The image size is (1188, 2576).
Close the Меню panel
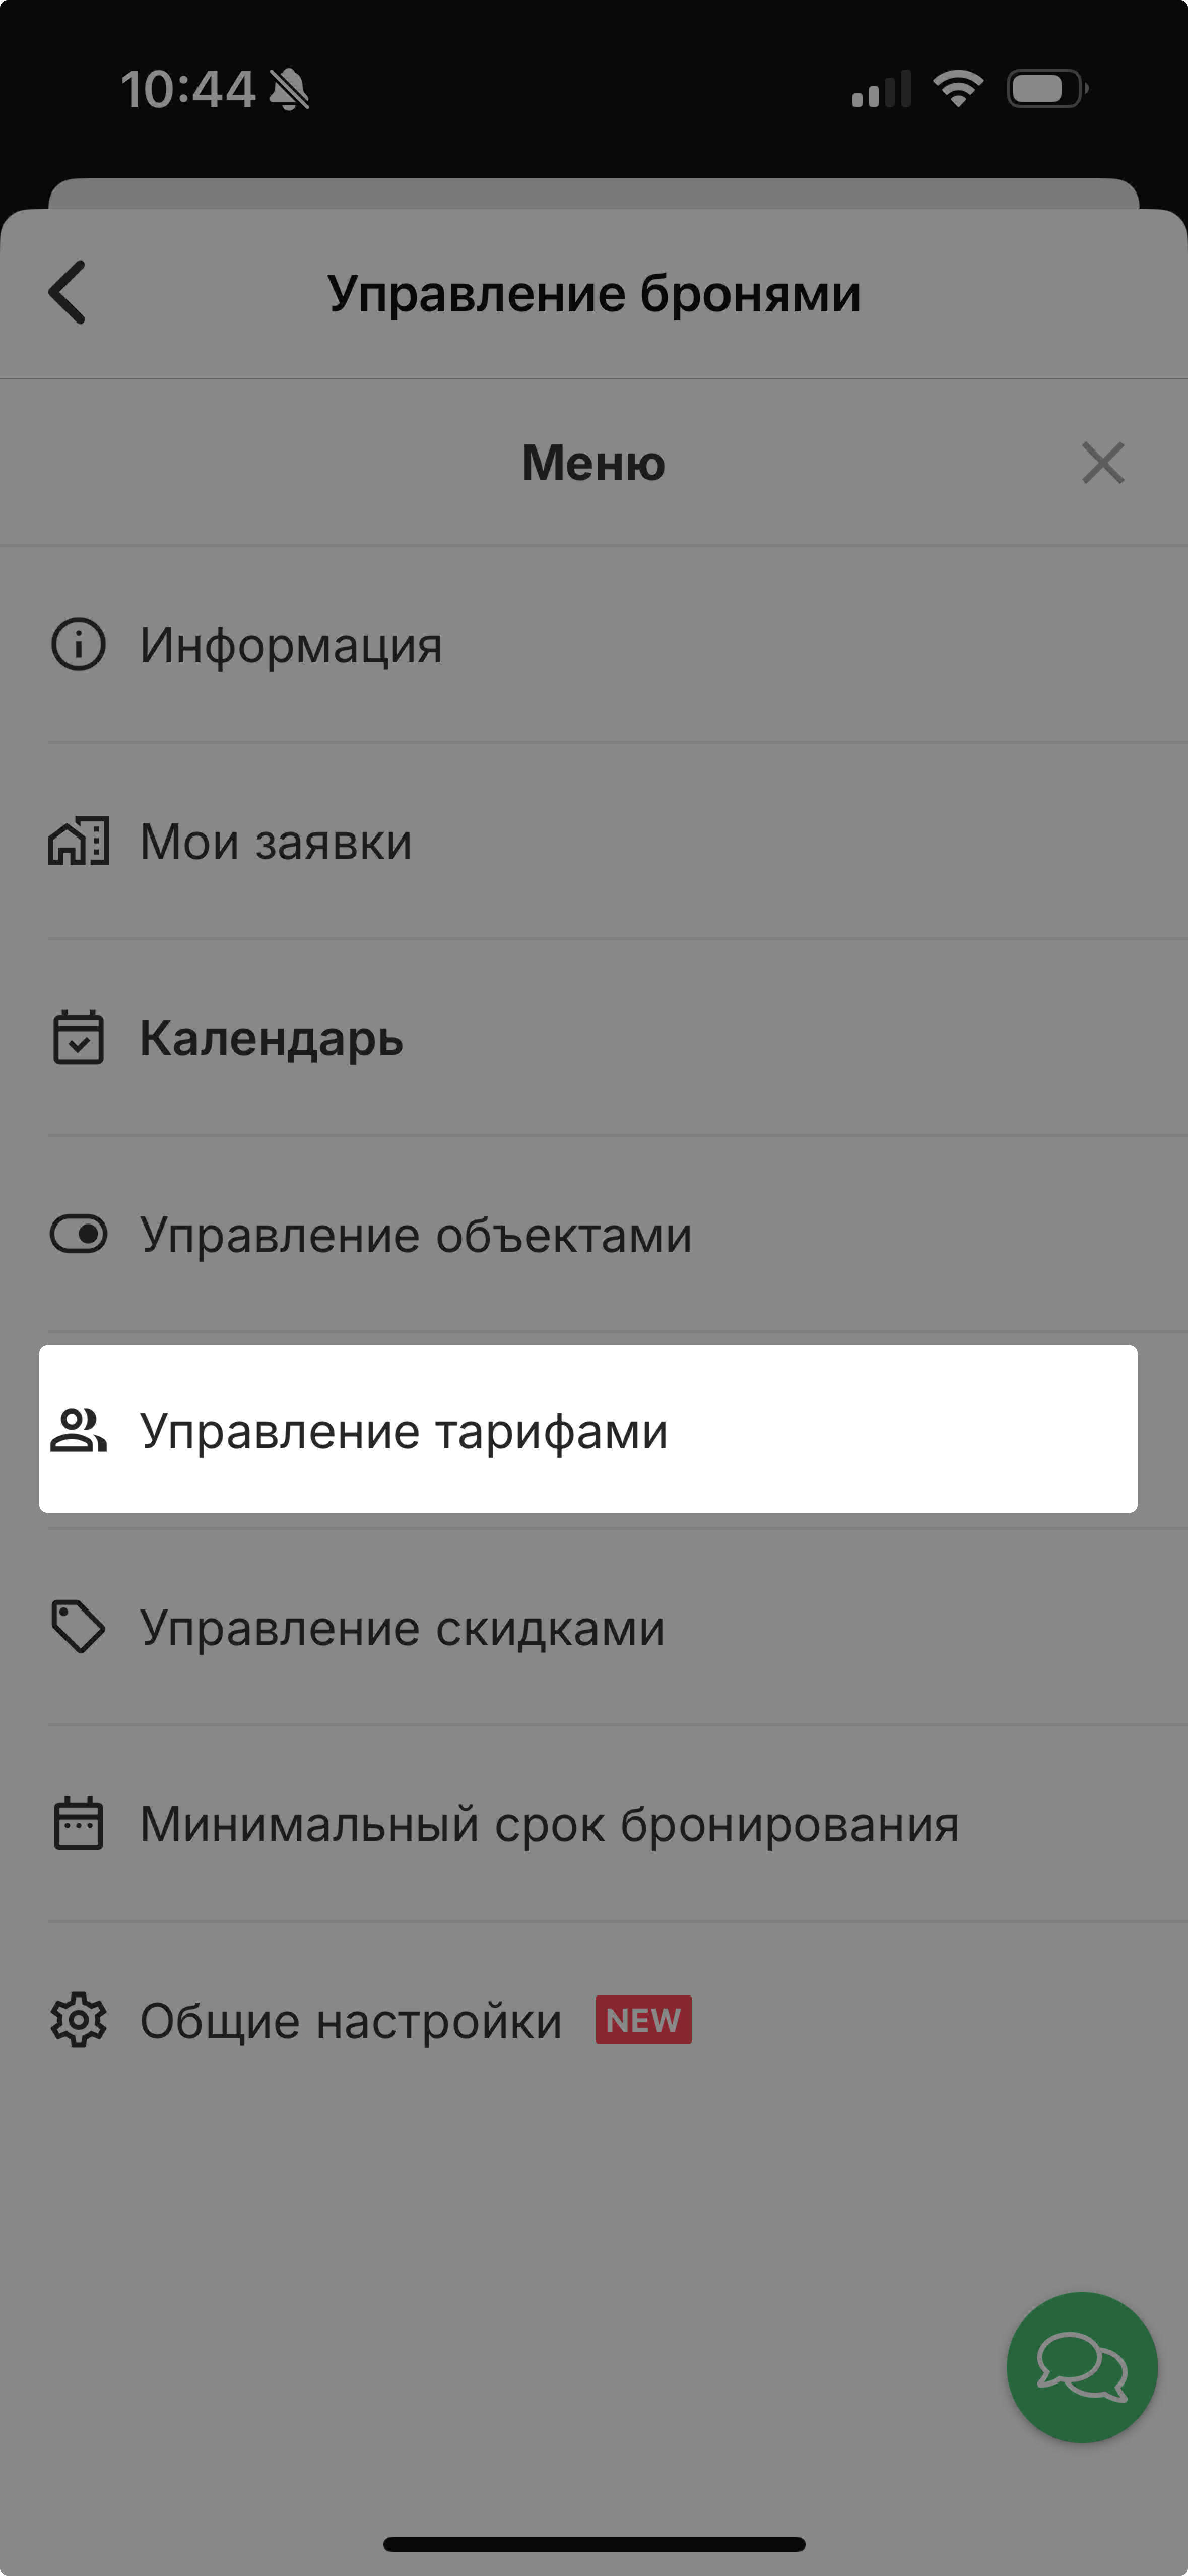[1103, 463]
